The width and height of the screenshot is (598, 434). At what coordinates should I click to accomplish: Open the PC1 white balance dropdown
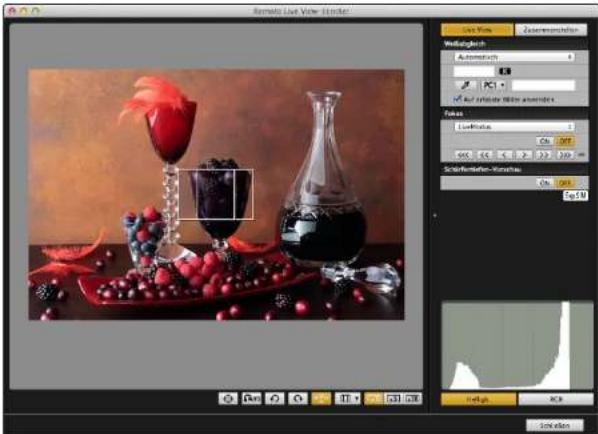tap(494, 85)
